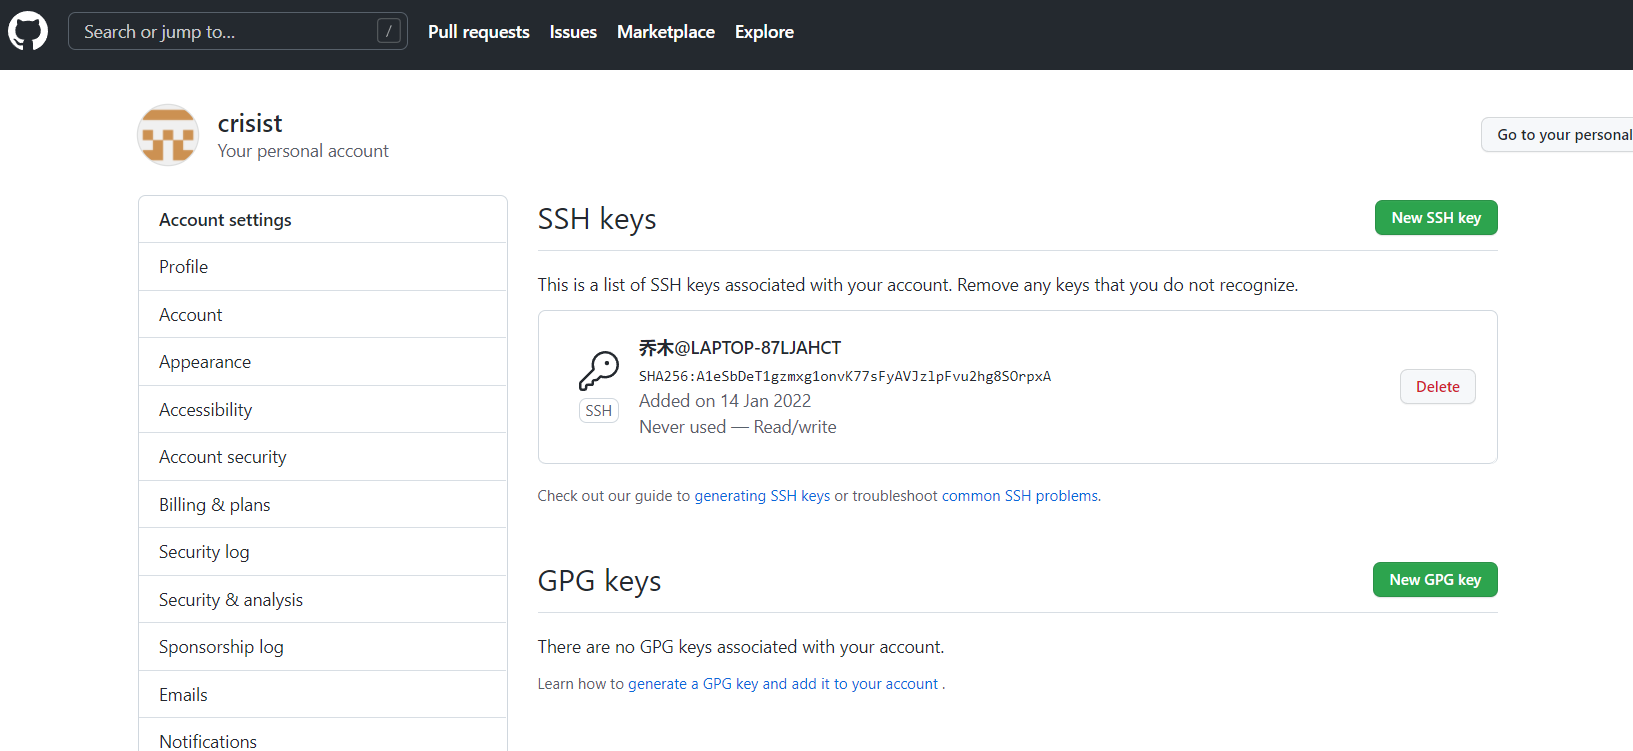Click the GitHub octocat logo
The image size is (1633, 751).
[28, 32]
